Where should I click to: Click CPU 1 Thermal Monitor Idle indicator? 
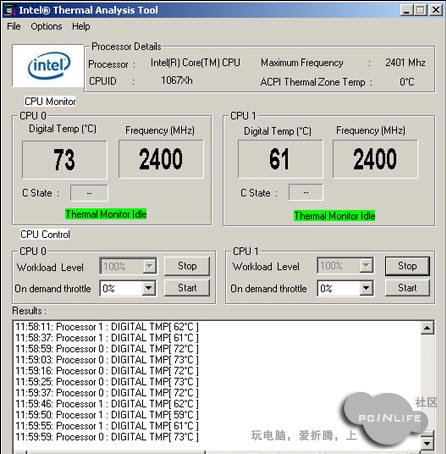334,216
